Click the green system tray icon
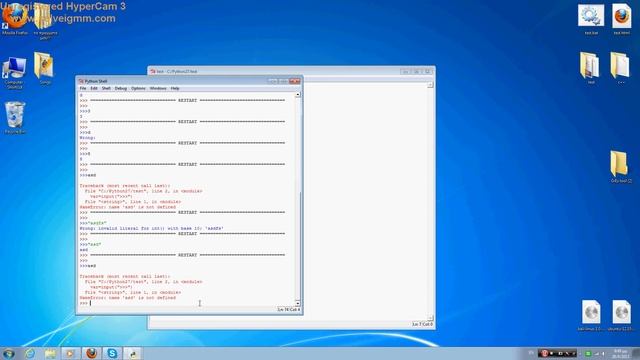The image size is (640, 360). 588,353
